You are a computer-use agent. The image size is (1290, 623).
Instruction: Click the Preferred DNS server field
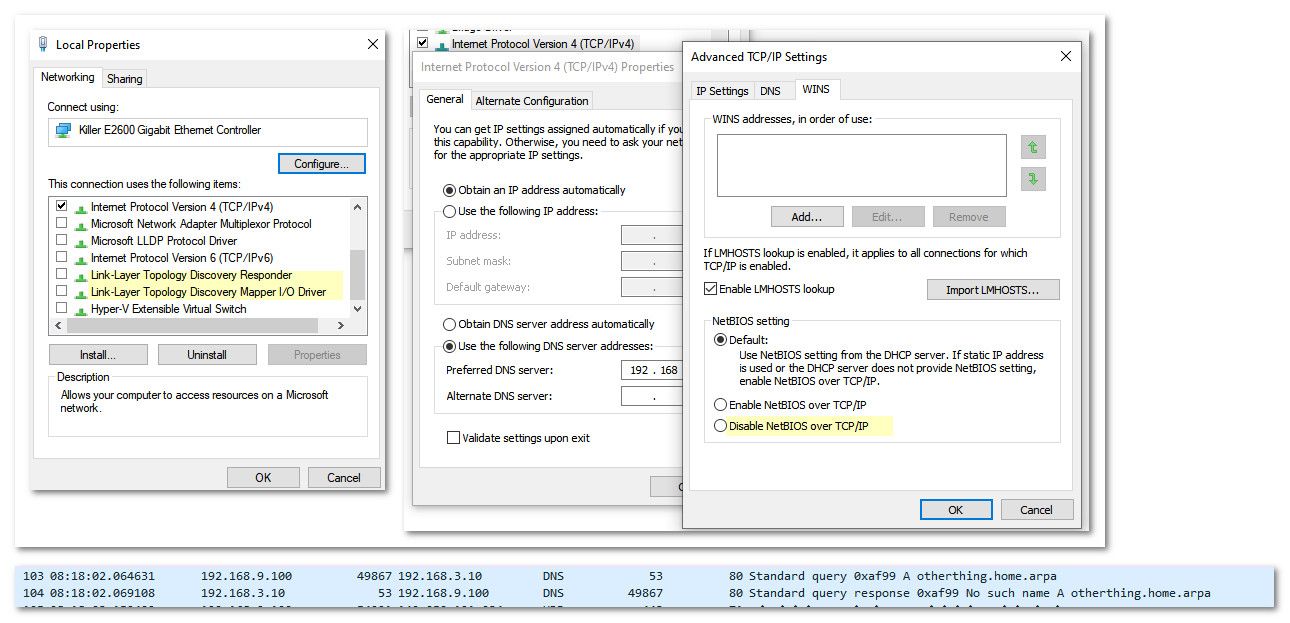click(x=651, y=370)
